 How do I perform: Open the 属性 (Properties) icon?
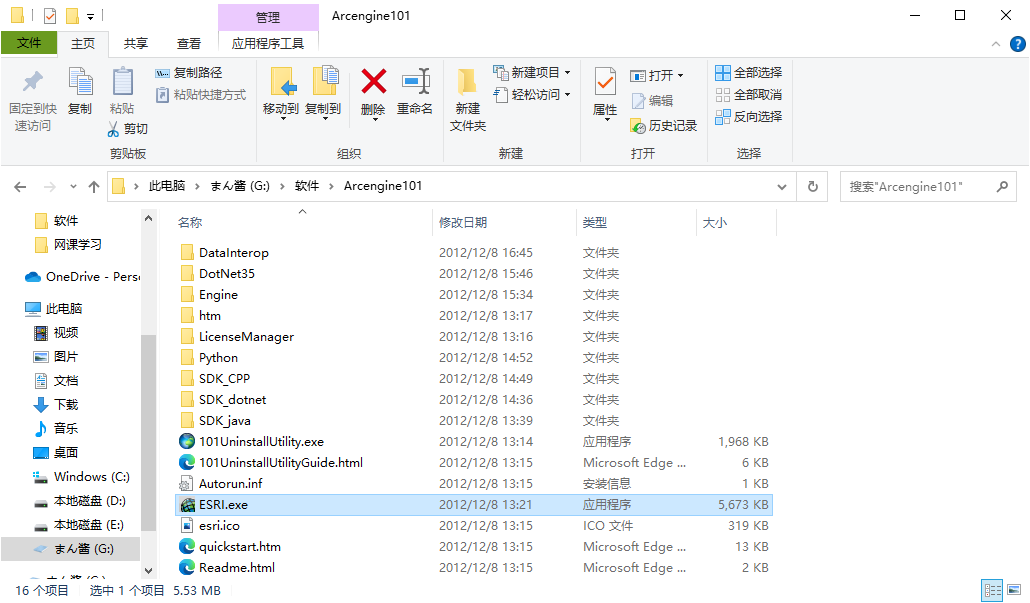tap(604, 84)
